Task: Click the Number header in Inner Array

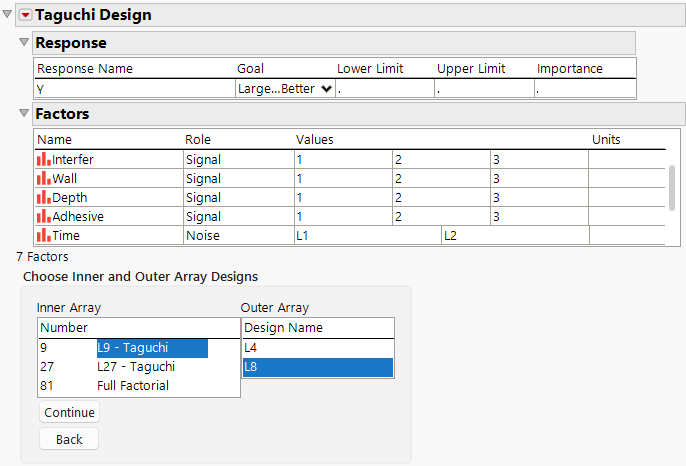Action: click(x=64, y=328)
